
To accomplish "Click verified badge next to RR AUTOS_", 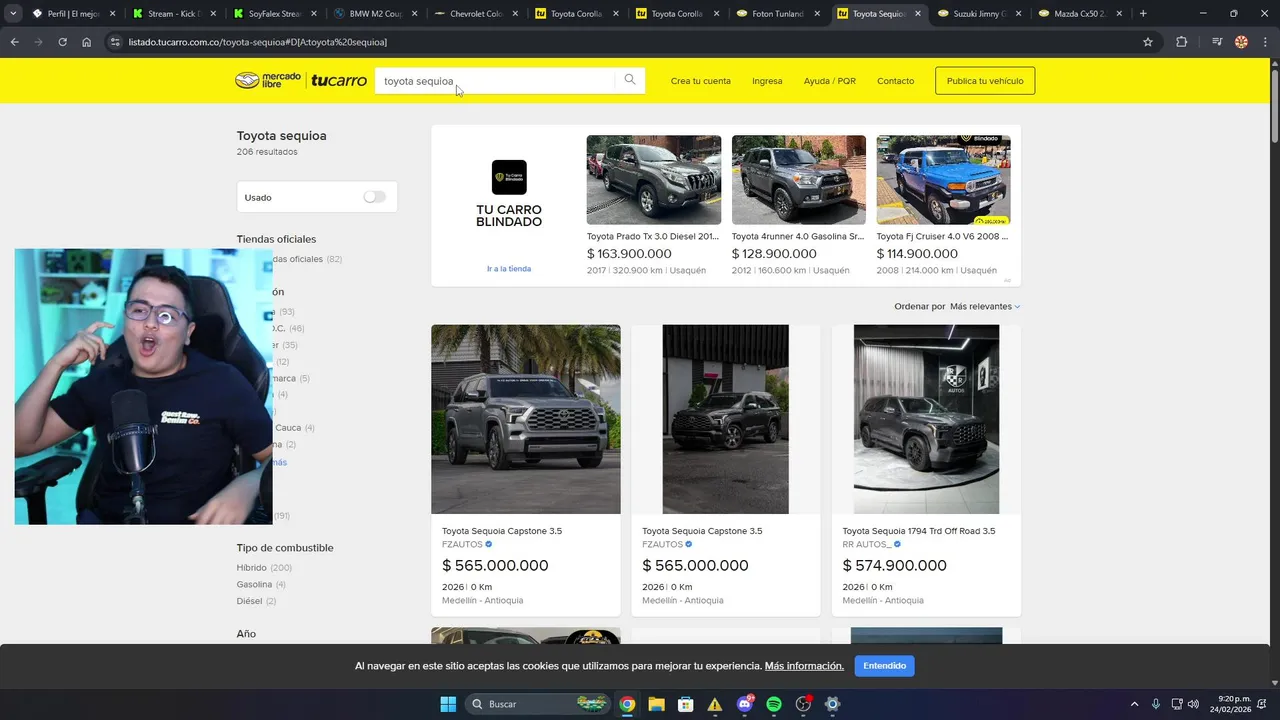I will tap(897, 544).
